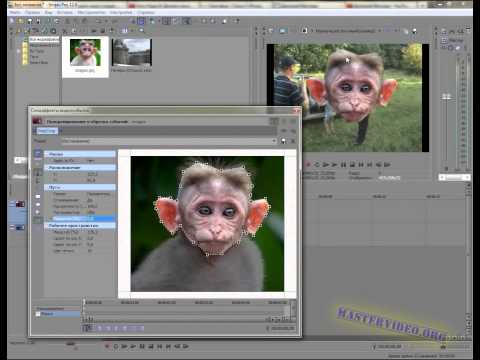Click Stop in the main bottom transport bar
This screenshot has width=480, height=360.
[x=151, y=346]
